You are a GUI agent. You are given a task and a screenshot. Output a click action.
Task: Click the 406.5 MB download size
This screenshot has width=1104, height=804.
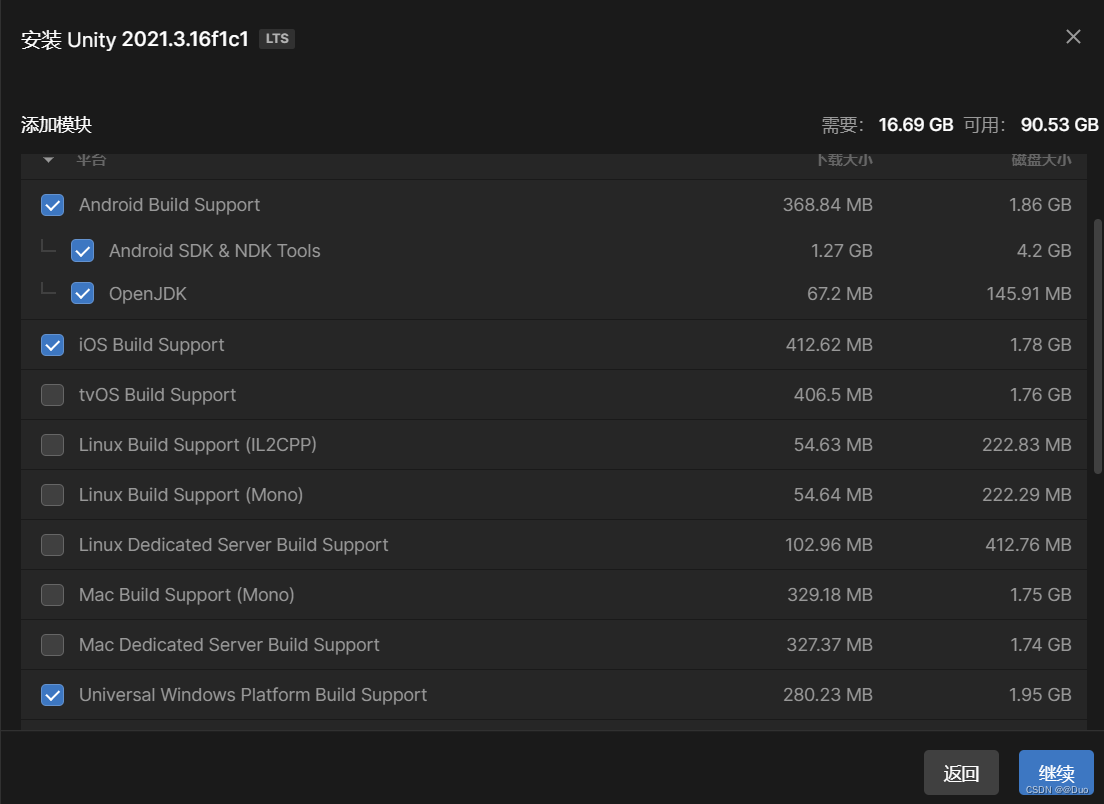pyautogui.click(x=834, y=395)
